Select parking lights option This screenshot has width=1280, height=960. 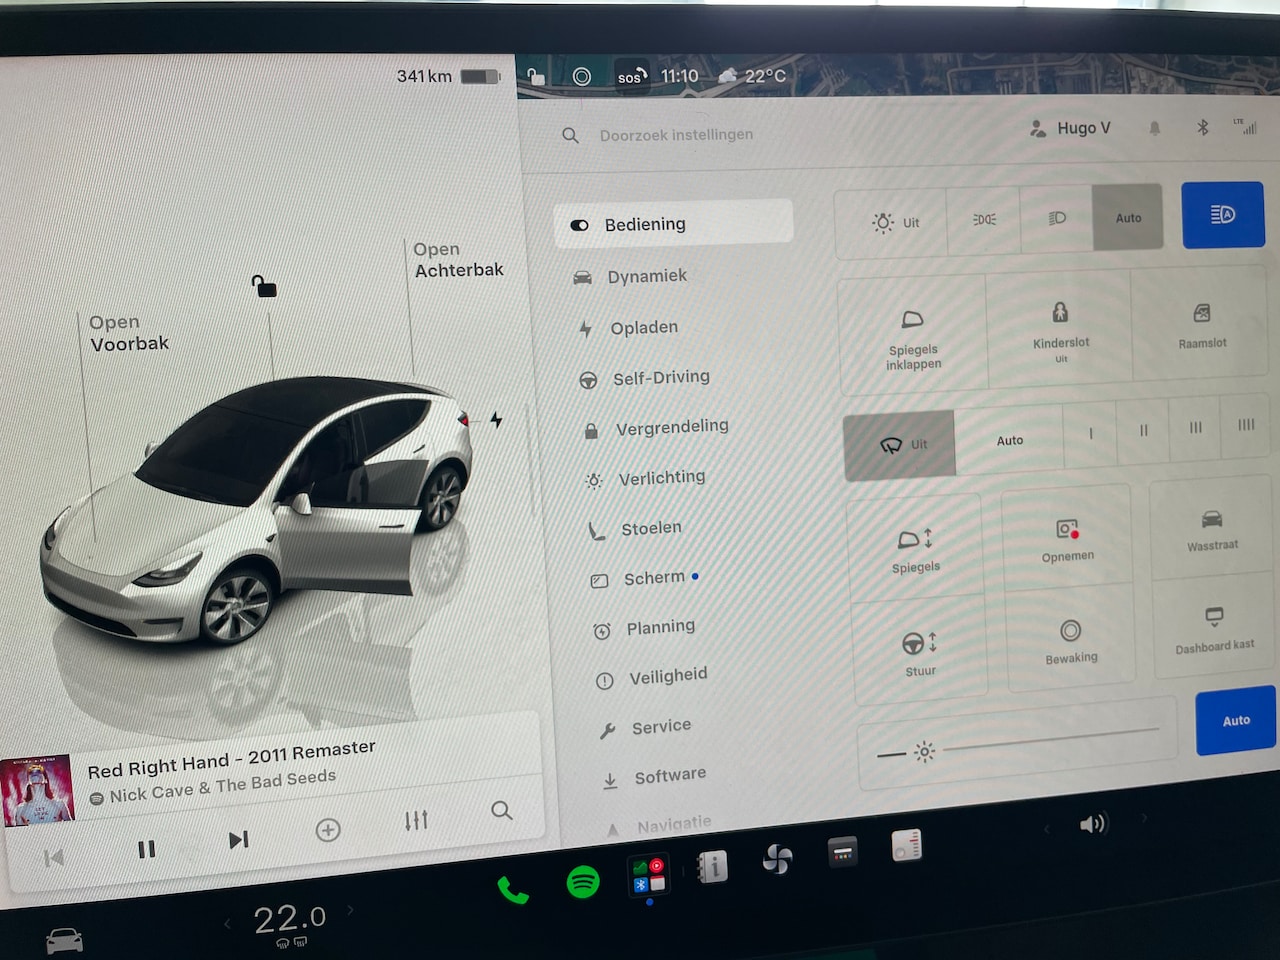pyautogui.click(x=984, y=219)
